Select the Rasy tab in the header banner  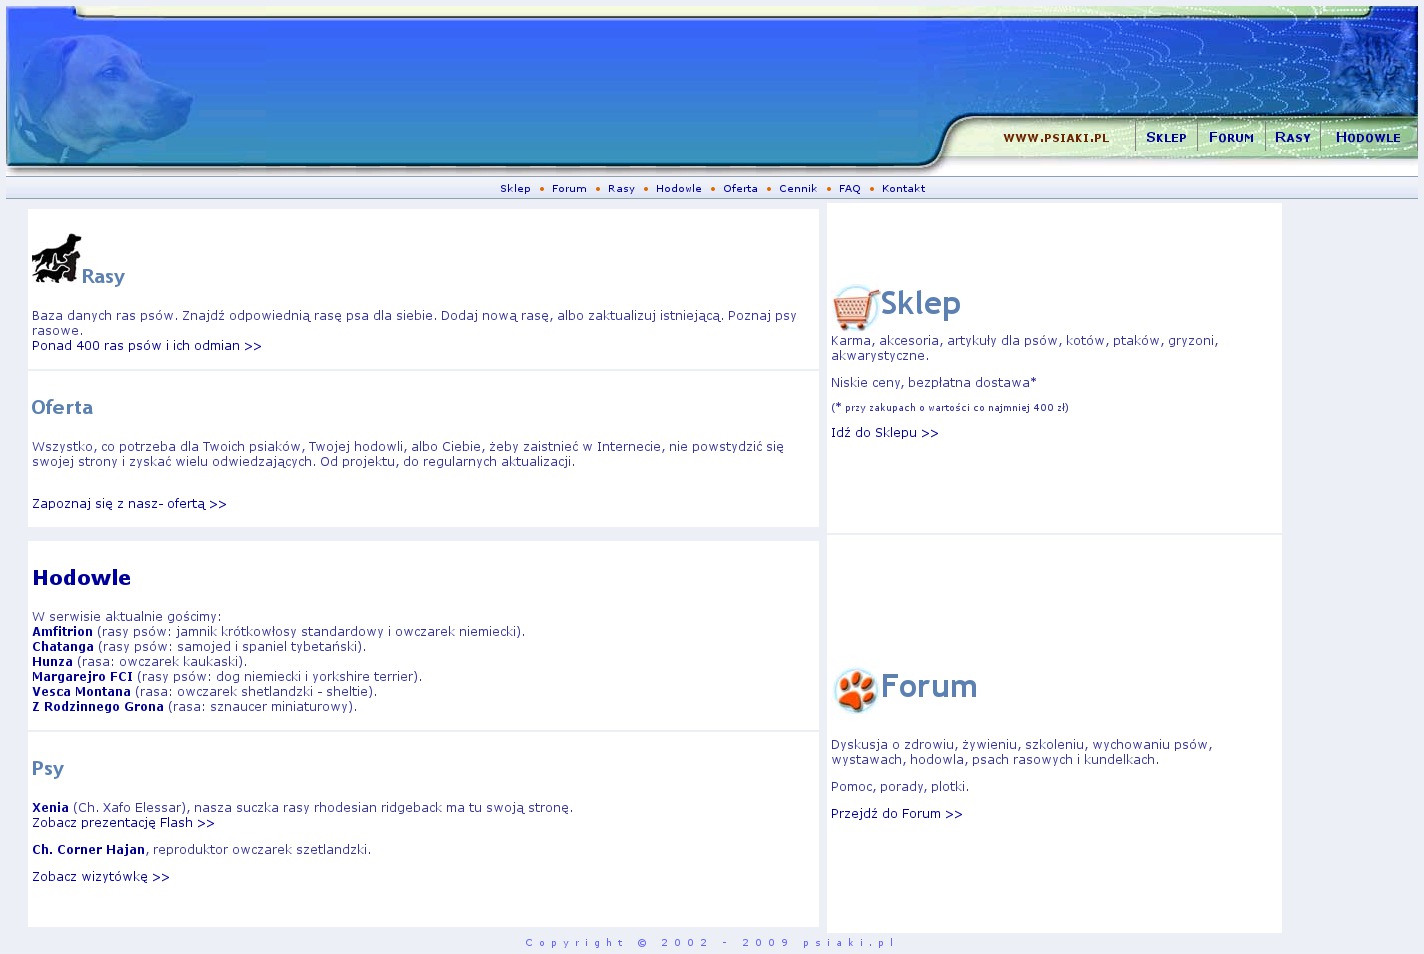(1292, 138)
